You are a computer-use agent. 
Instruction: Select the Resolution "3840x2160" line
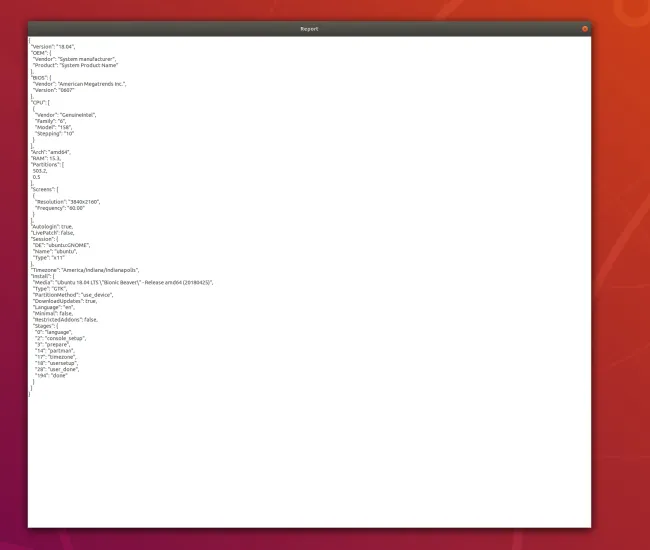pos(68,202)
